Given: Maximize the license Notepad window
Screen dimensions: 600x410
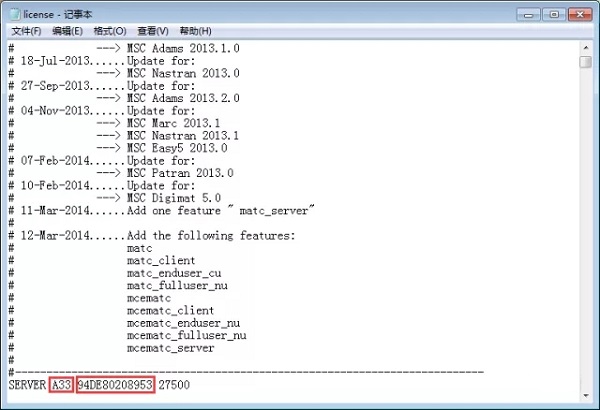Looking at the screenshot, I should point(554,15).
